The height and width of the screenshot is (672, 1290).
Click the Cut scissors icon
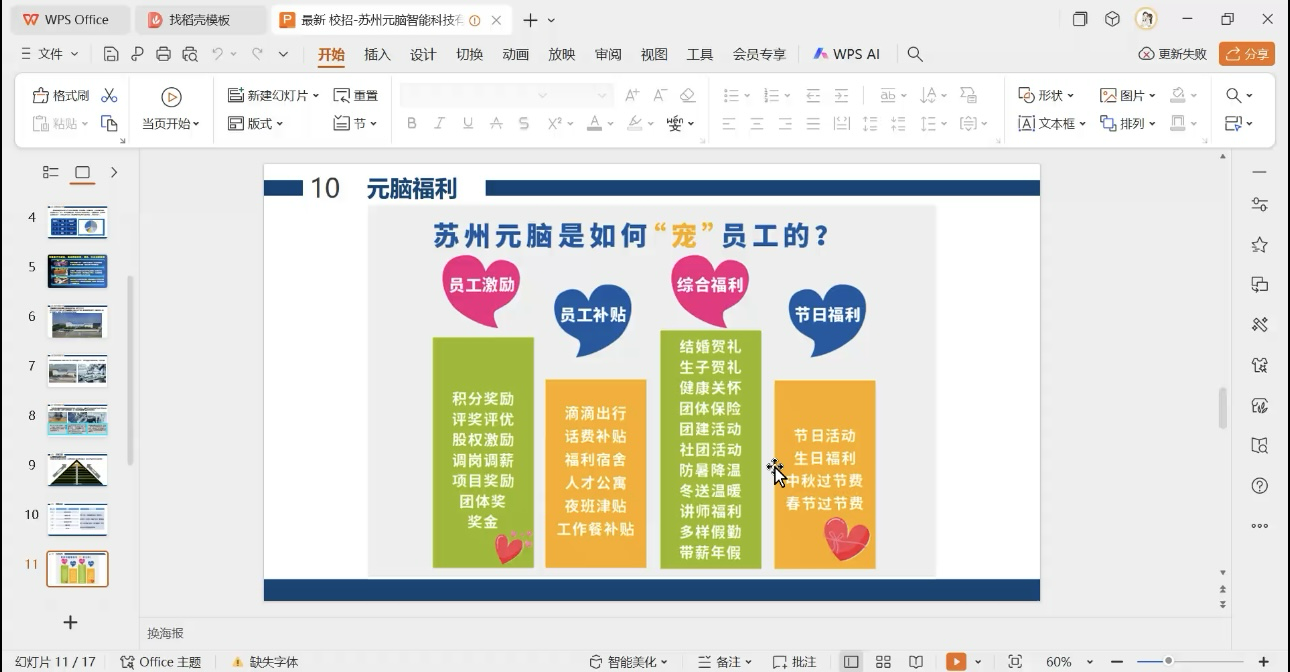109,95
